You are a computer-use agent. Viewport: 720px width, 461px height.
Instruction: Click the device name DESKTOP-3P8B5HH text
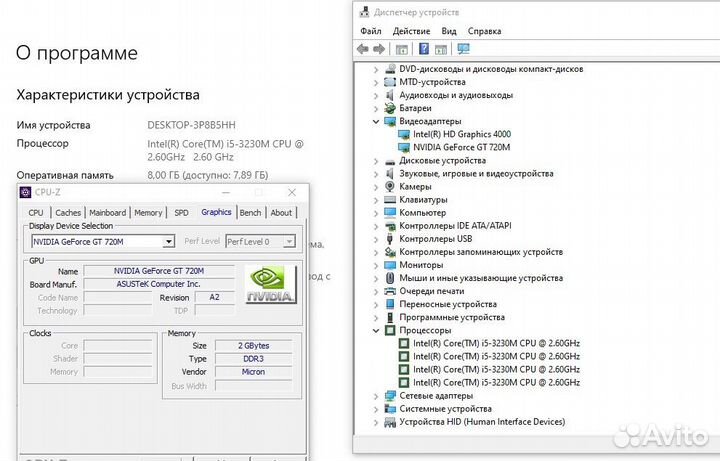pos(191,125)
